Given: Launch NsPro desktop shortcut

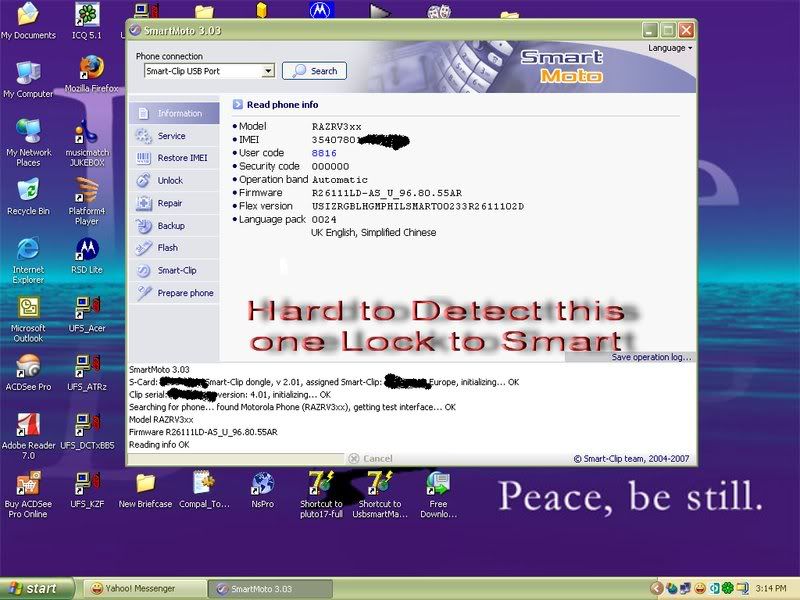Looking at the screenshot, I should [x=262, y=490].
